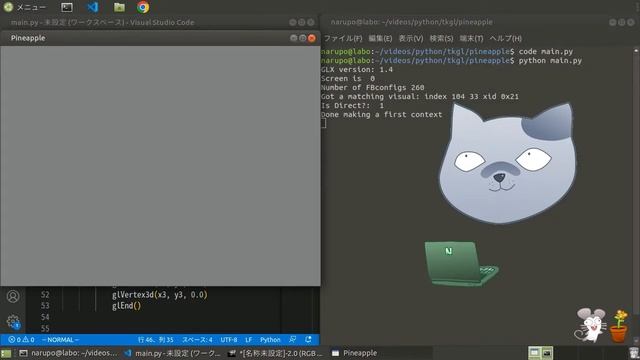
Task: Switch to Pineapple taskbar item
Action: 354,353
